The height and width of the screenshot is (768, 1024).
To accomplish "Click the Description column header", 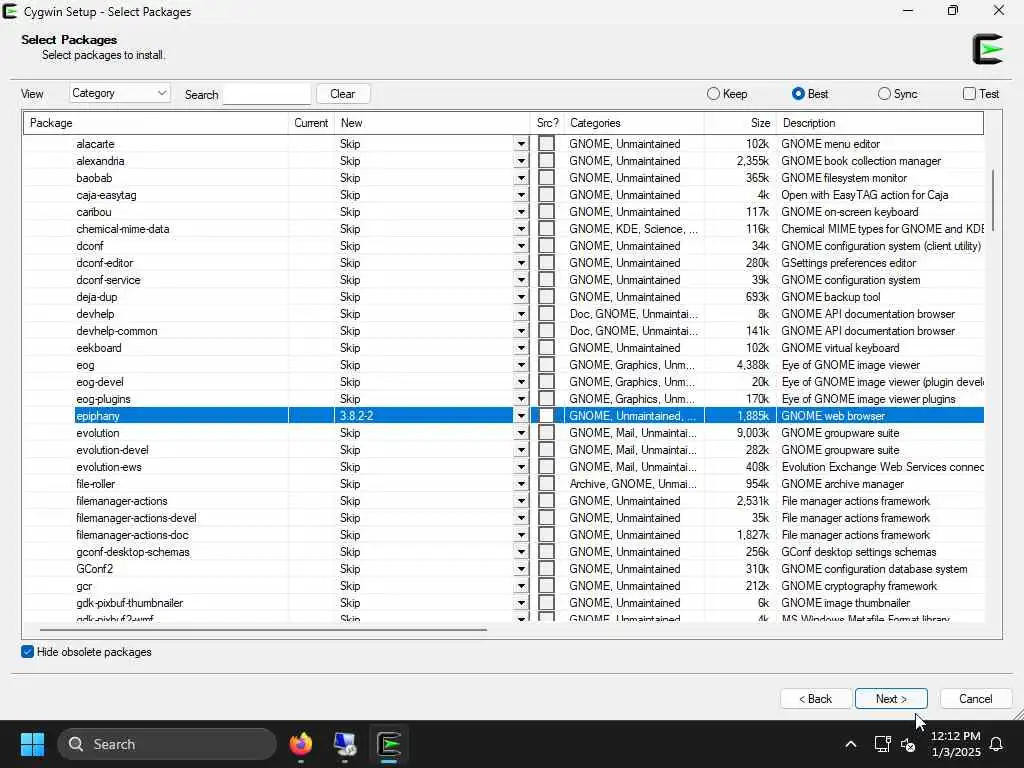I will (879, 123).
